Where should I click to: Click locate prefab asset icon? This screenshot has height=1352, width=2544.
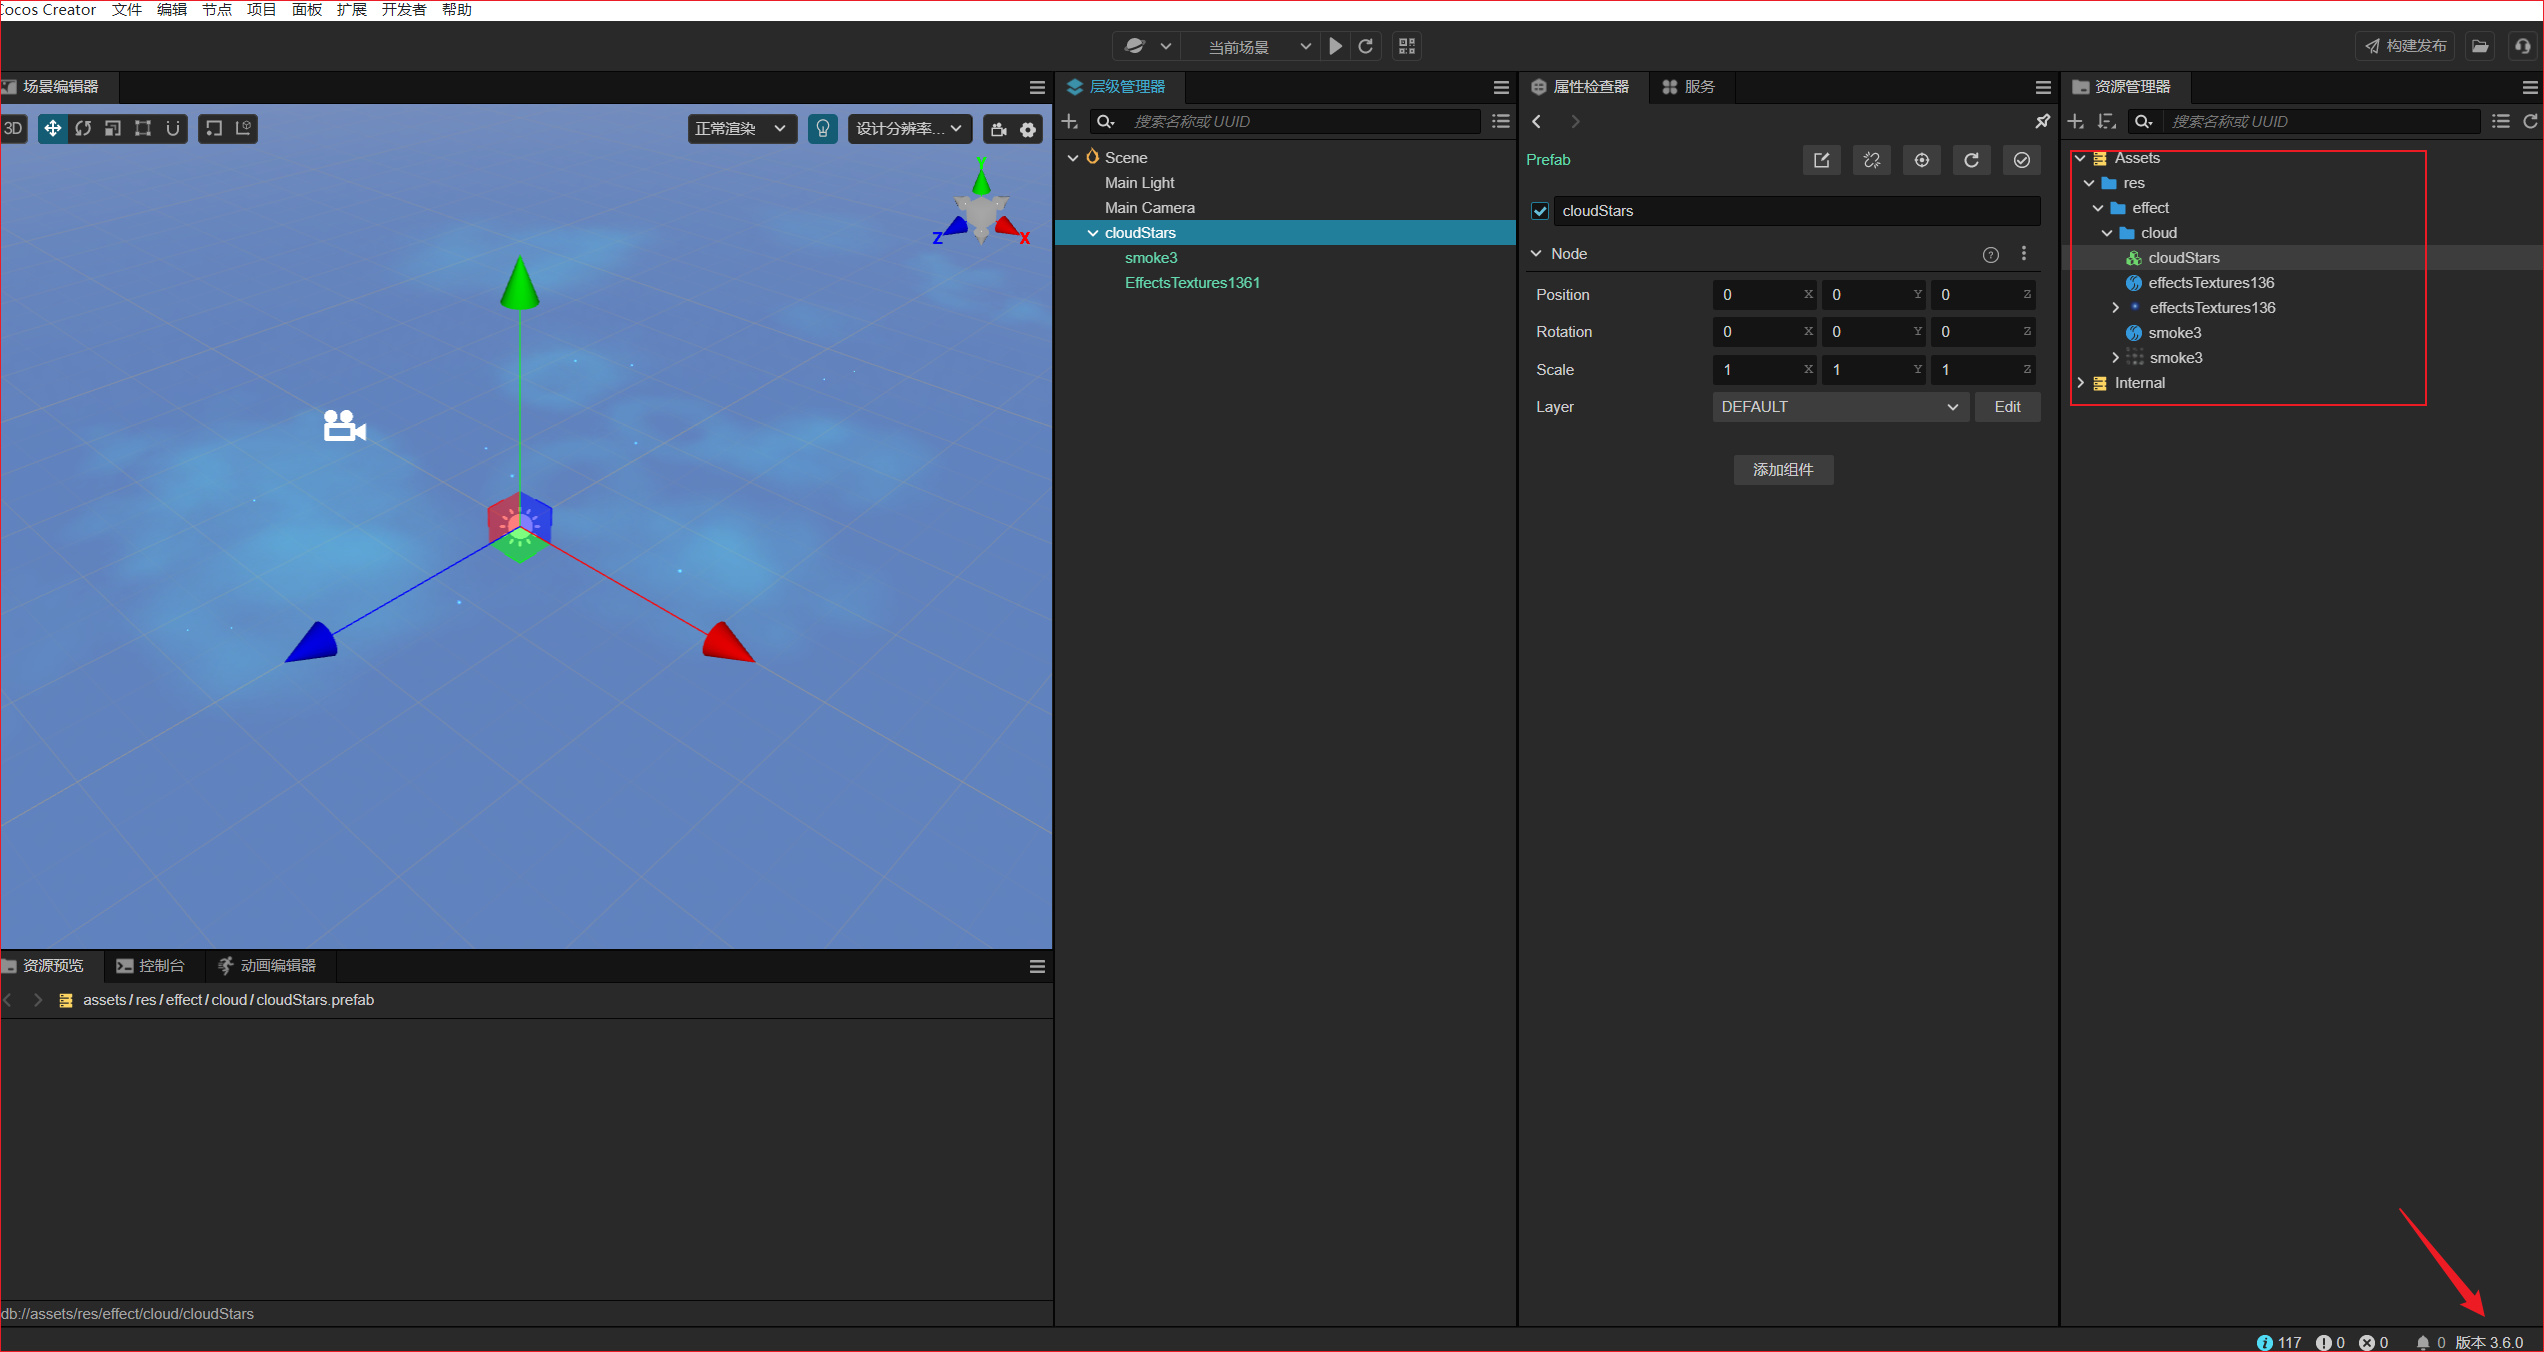(1921, 160)
